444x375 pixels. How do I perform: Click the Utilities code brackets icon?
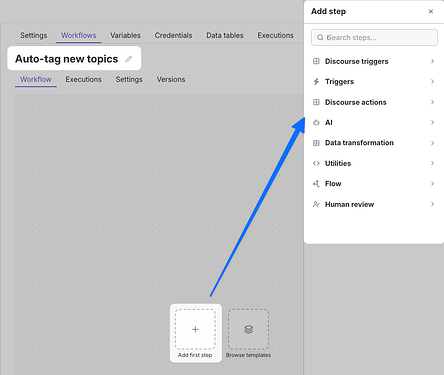coord(316,163)
